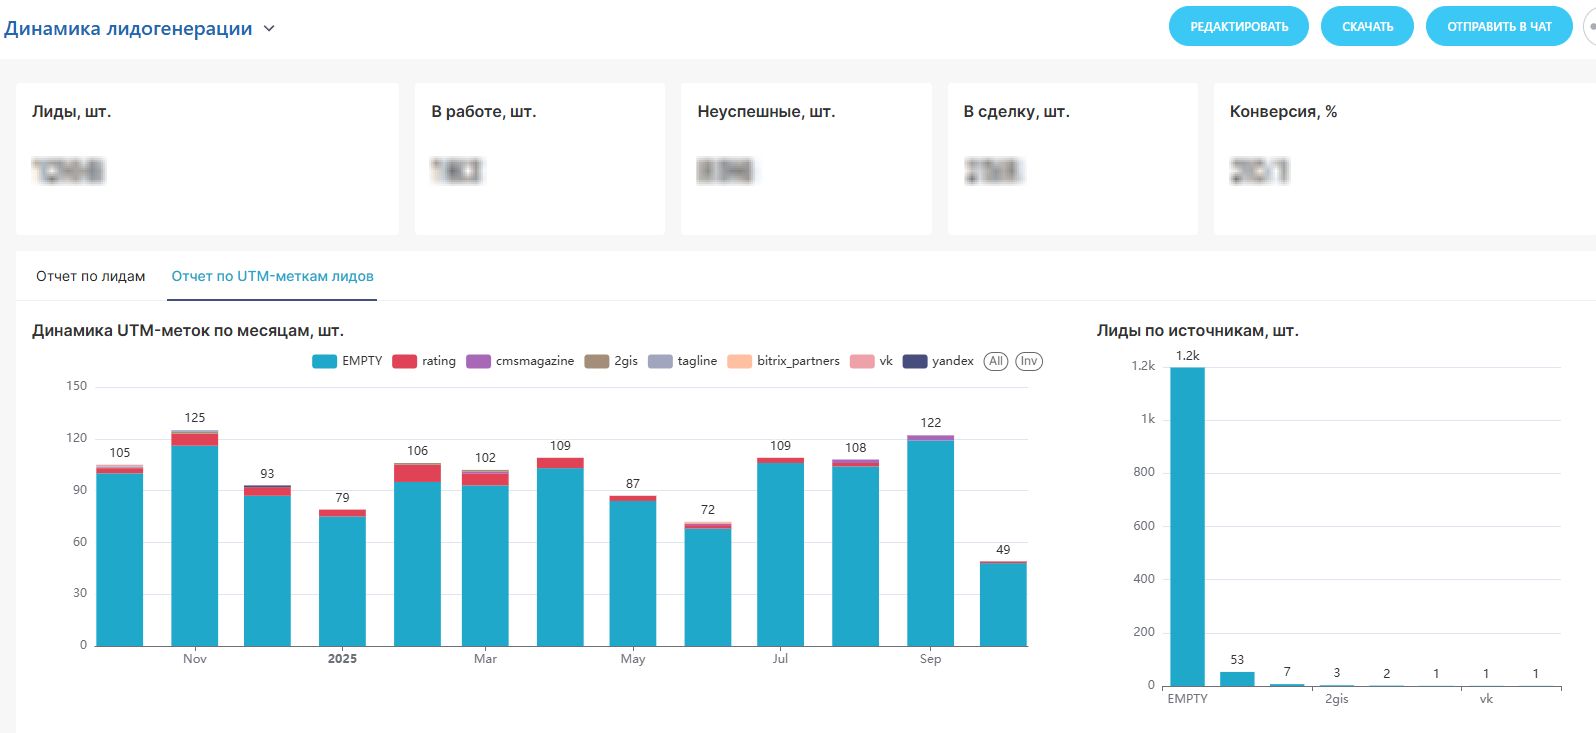Click the РЕДАКТИРОВАТЬ button
Image resolution: width=1596 pixels, height=733 pixels.
pos(1238,27)
